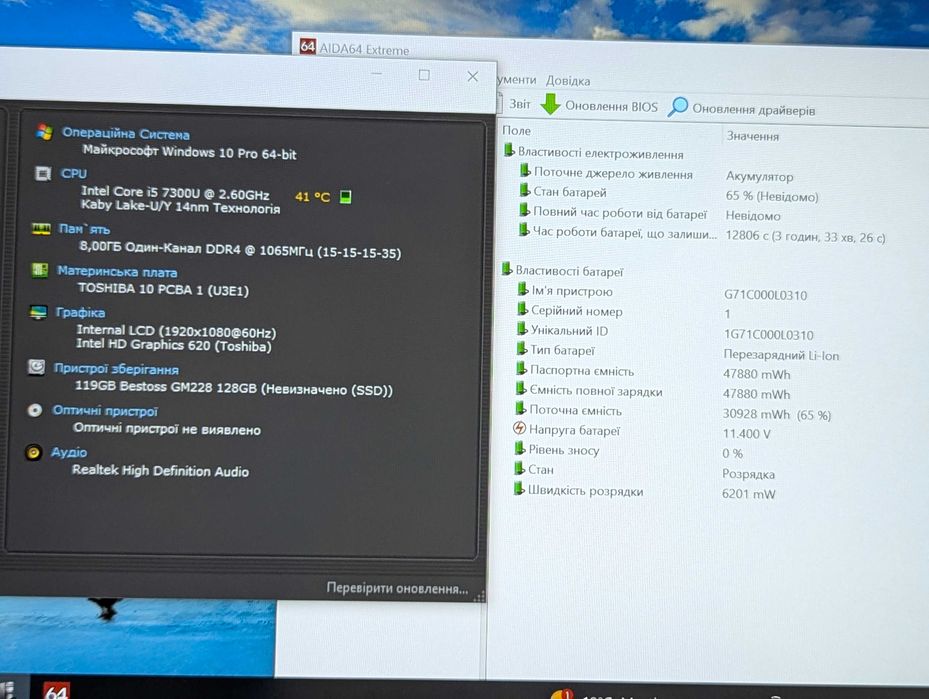Click the Властивості електроживлення group icon
The width and height of the screenshot is (929, 699).
508,150
